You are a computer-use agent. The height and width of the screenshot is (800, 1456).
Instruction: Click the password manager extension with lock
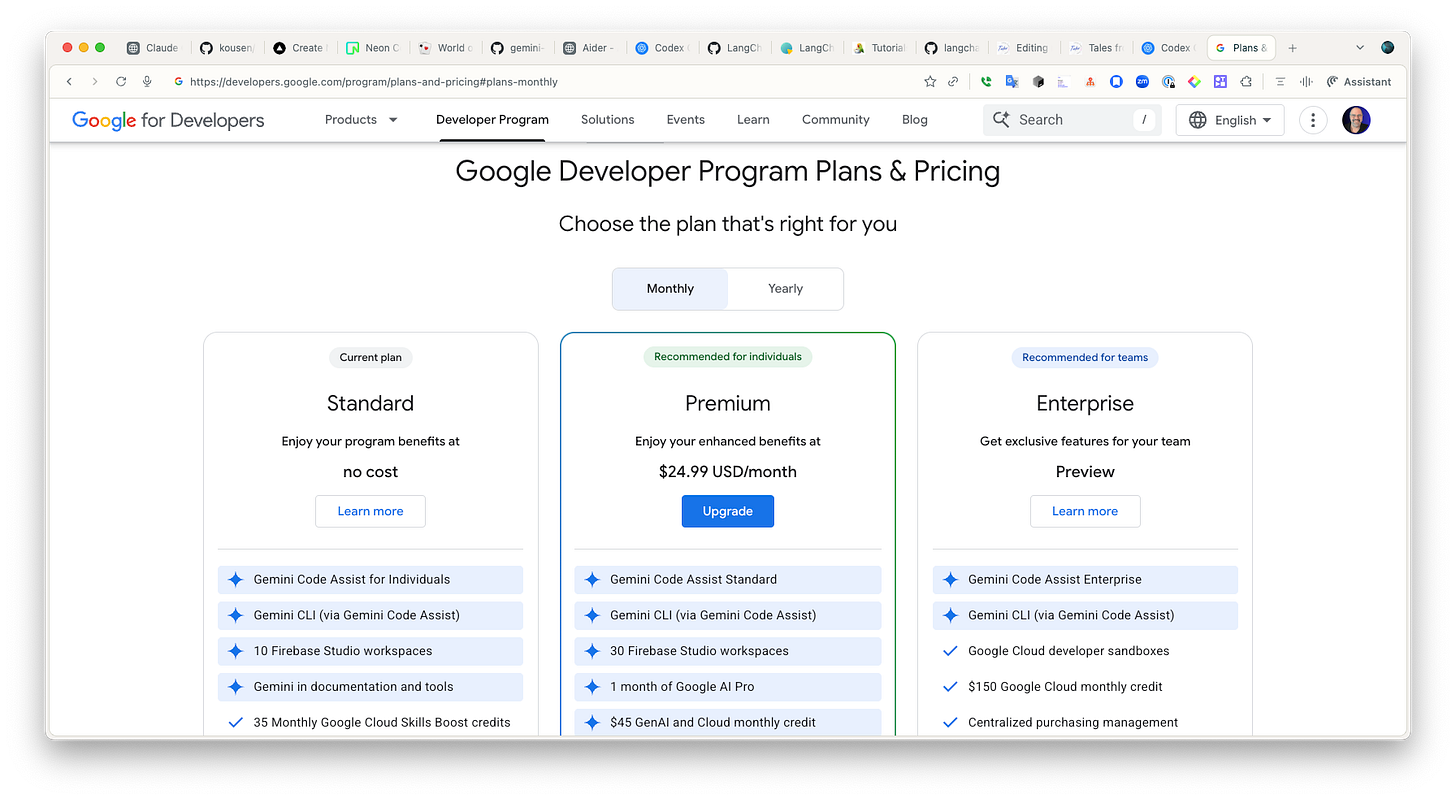point(1168,82)
